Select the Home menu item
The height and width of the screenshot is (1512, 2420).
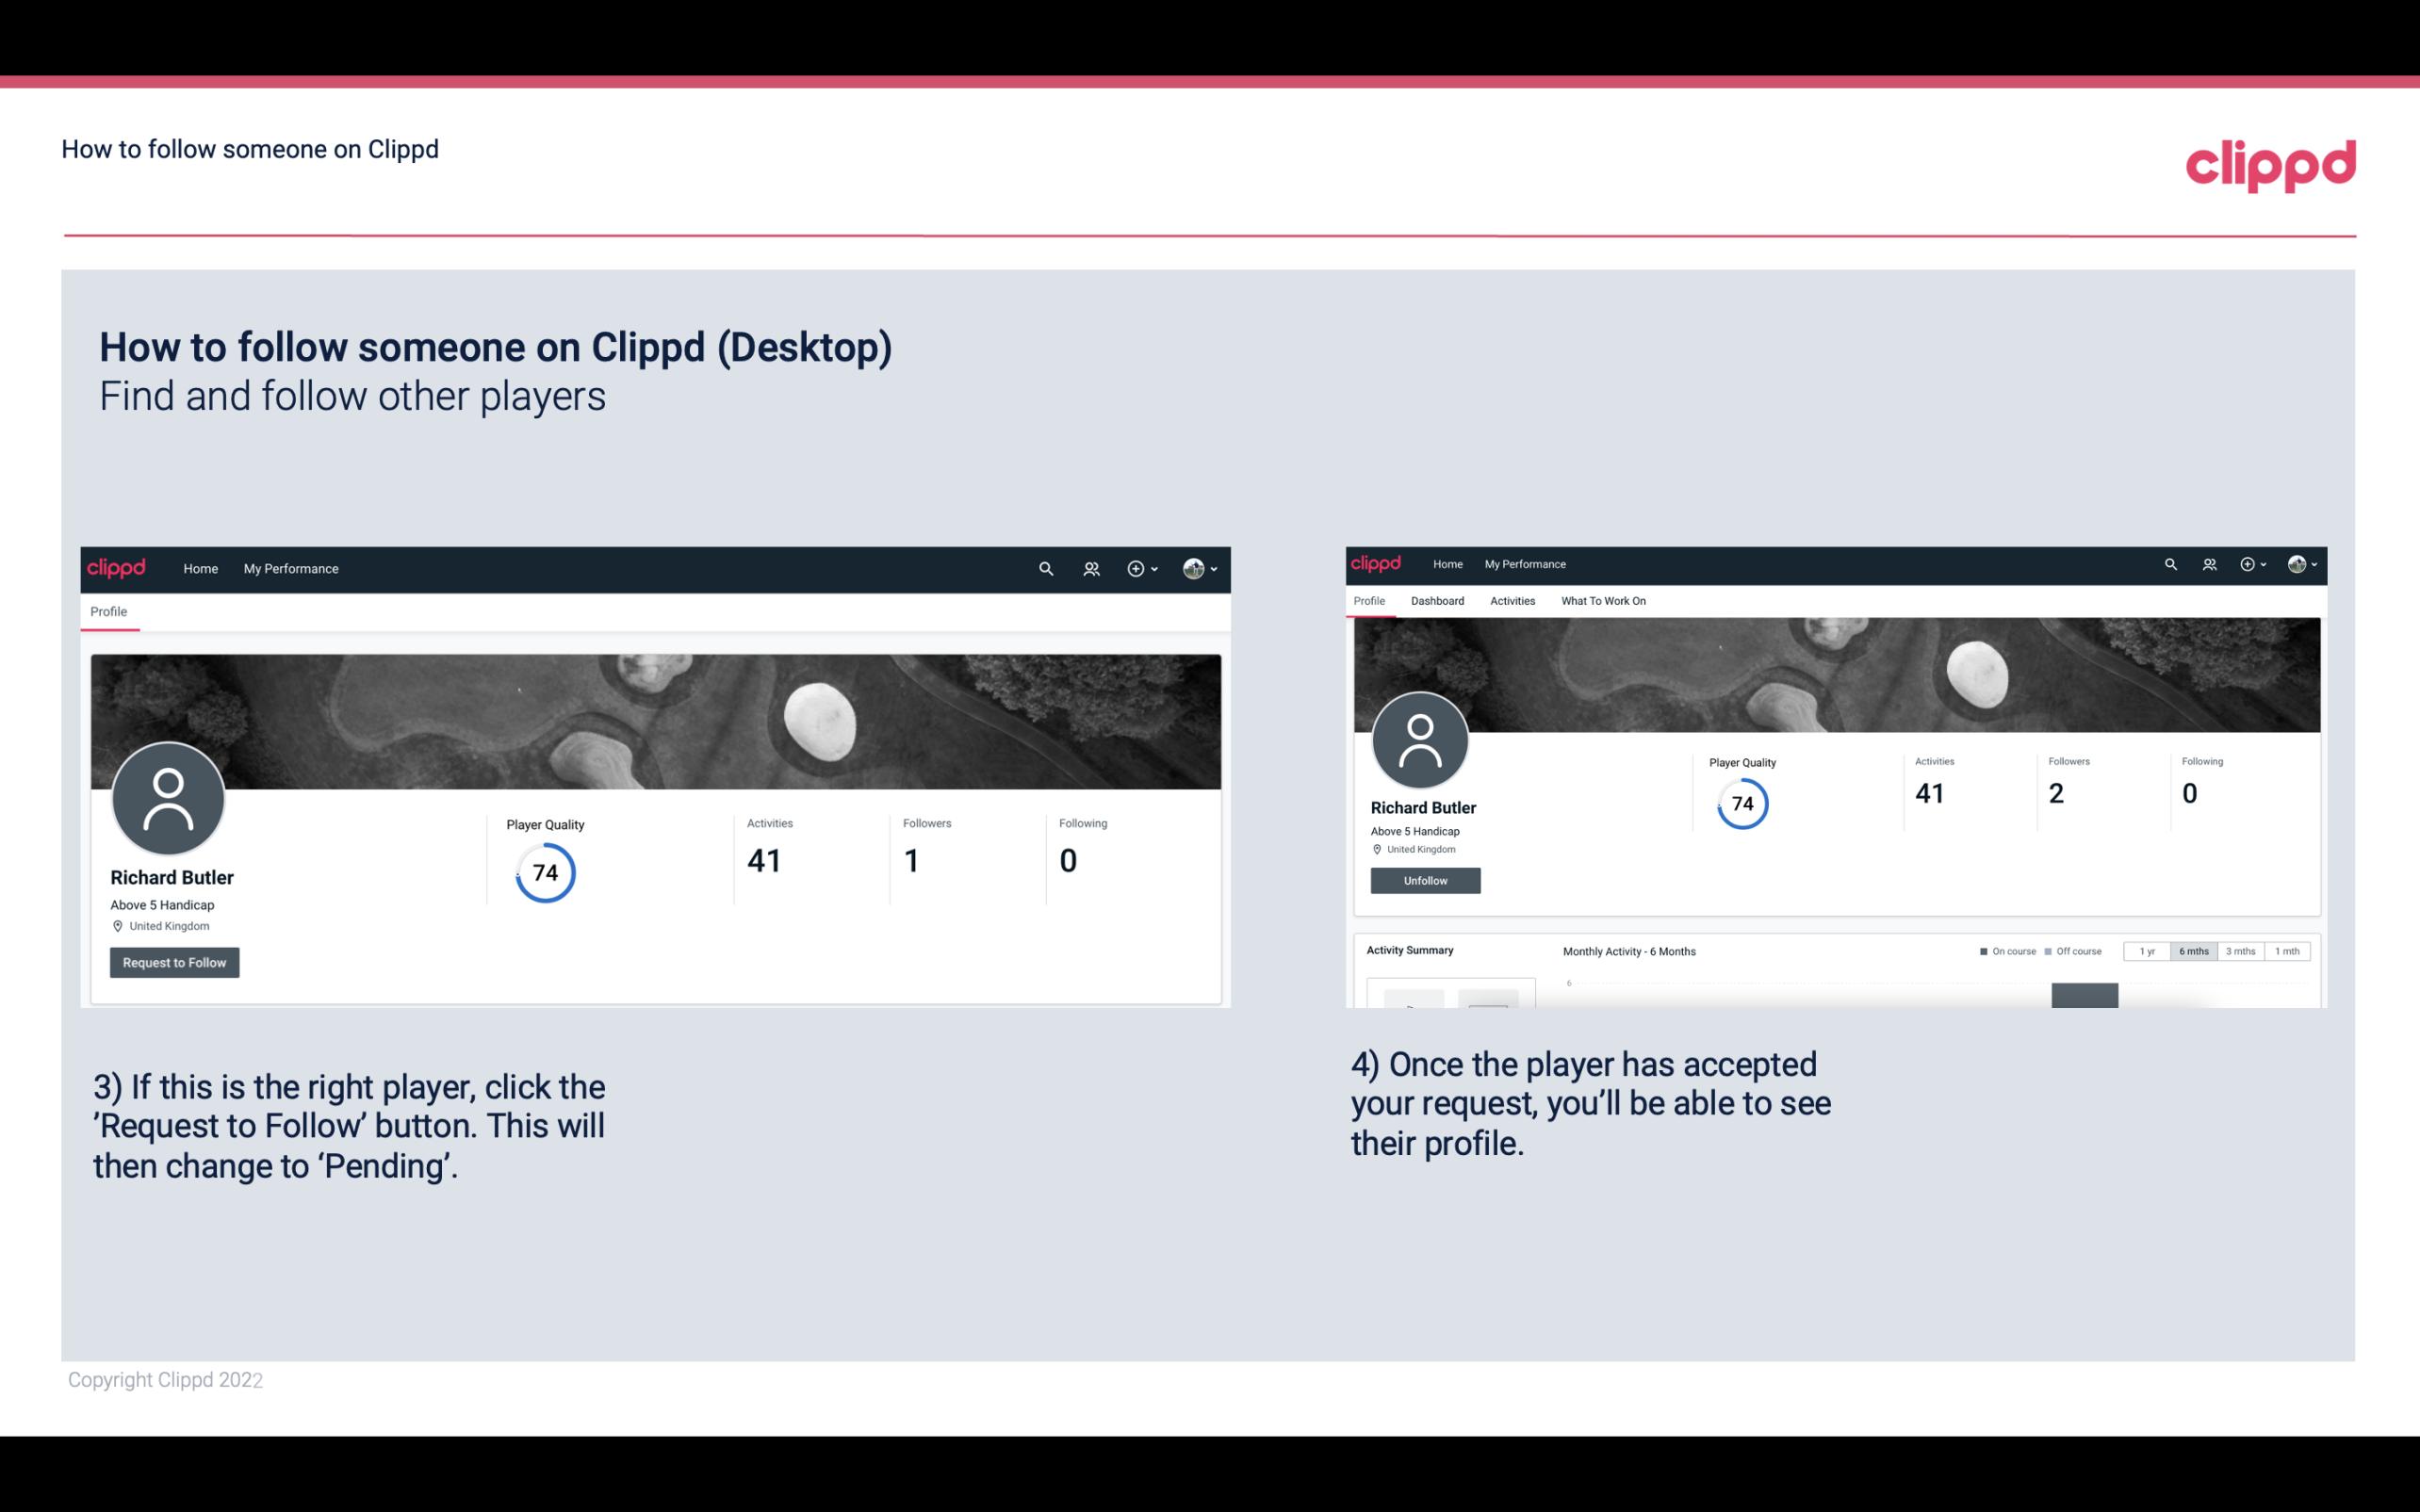pyautogui.click(x=201, y=568)
